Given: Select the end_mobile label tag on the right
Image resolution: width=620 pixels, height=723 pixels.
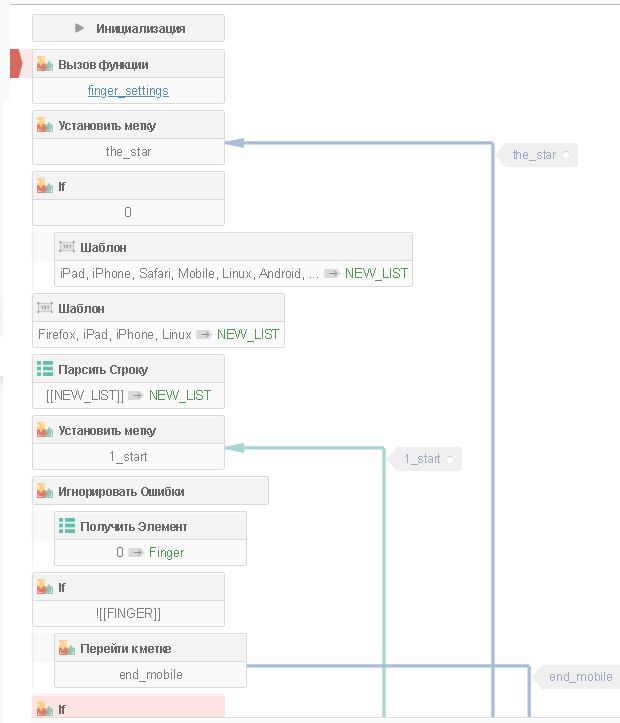Looking at the screenshot, I should click(x=580, y=677).
